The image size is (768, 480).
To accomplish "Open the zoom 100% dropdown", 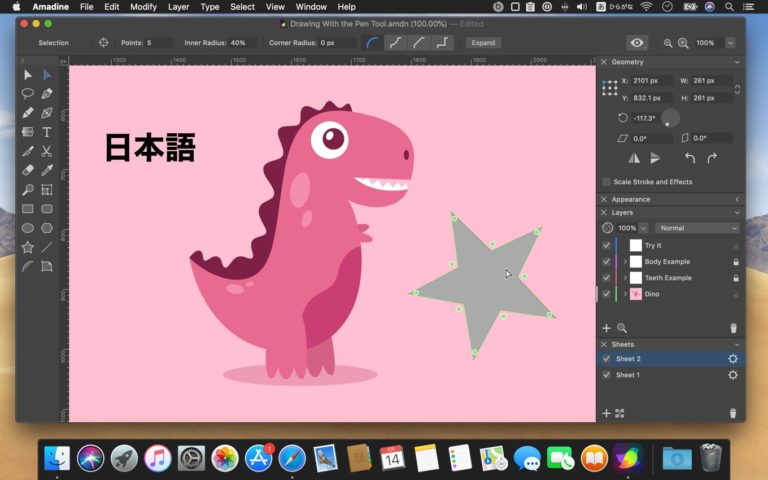I will pos(730,43).
